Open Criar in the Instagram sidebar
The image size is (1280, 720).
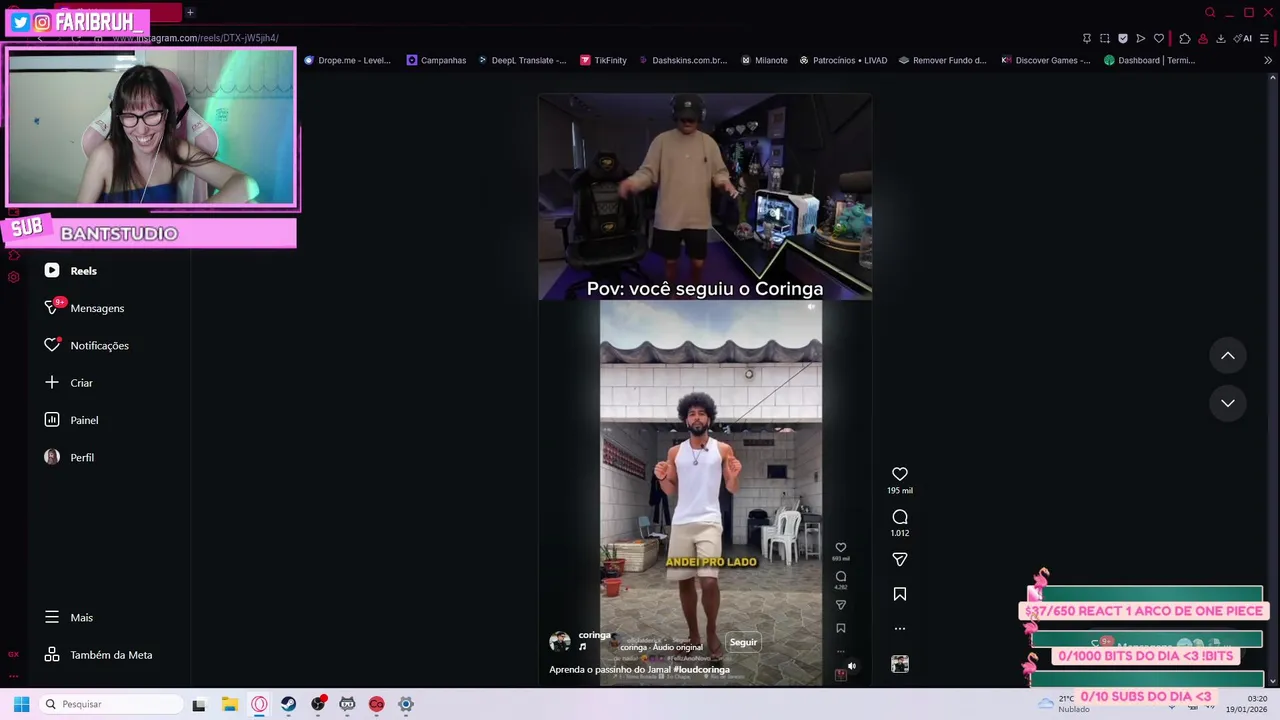click(69, 383)
